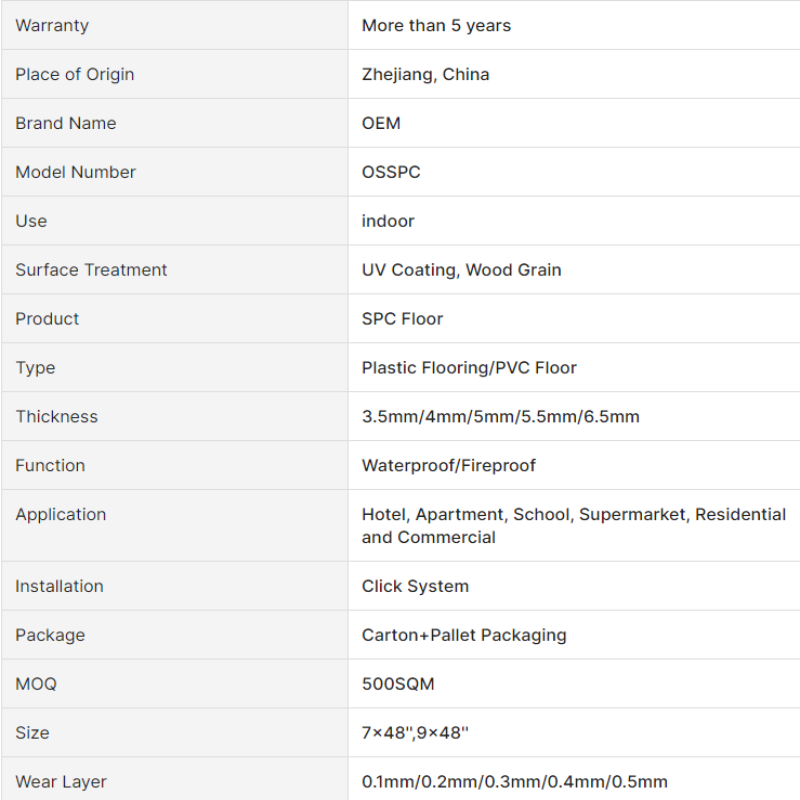The image size is (800, 800).
Task: Click the Application row description text
Action: pos(574,526)
